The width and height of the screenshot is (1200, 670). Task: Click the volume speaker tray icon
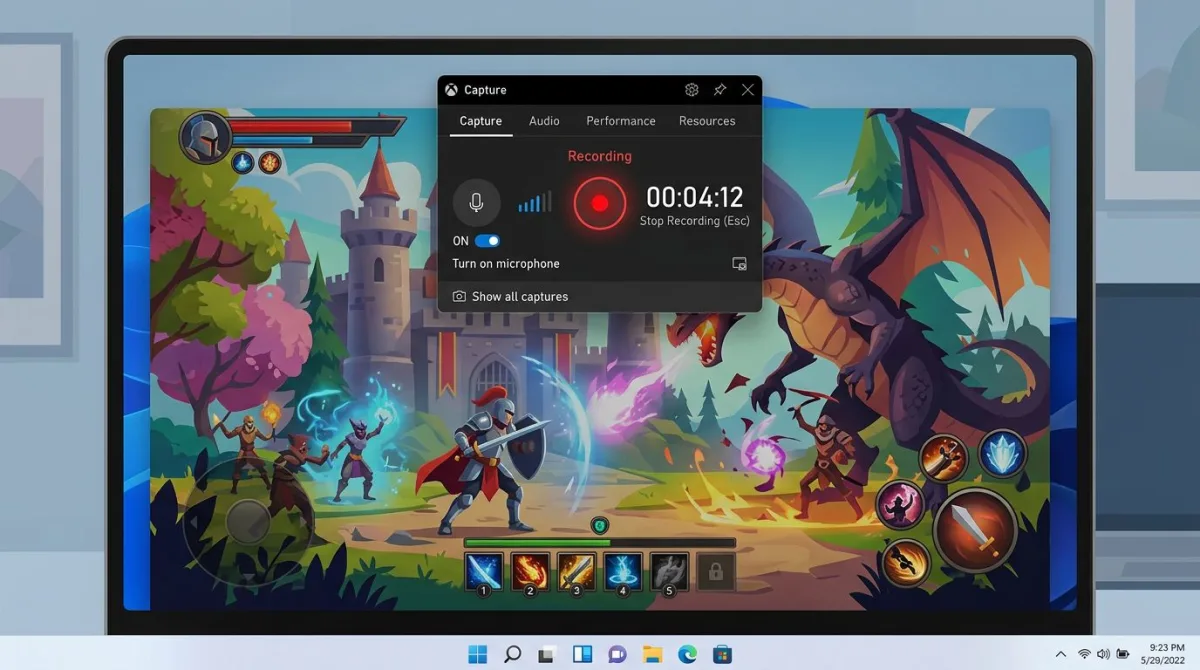click(x=1103, y=654)
